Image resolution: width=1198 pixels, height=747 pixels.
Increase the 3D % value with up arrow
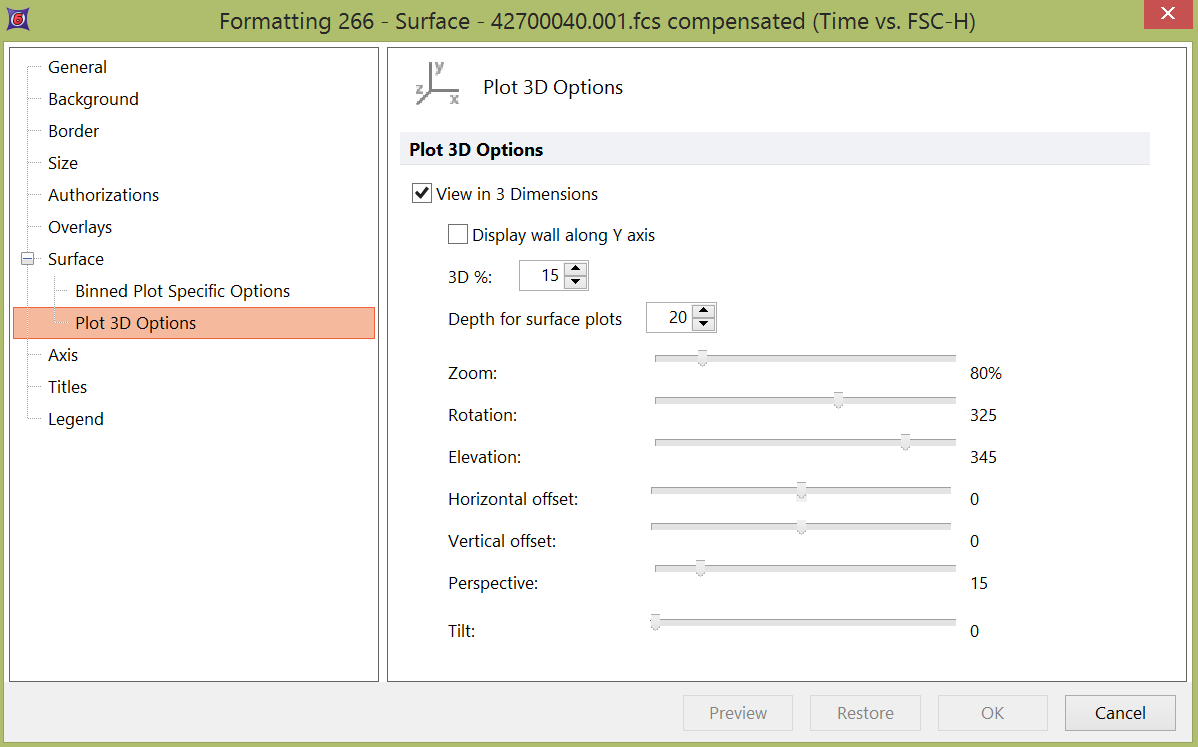tap(575, 268)
